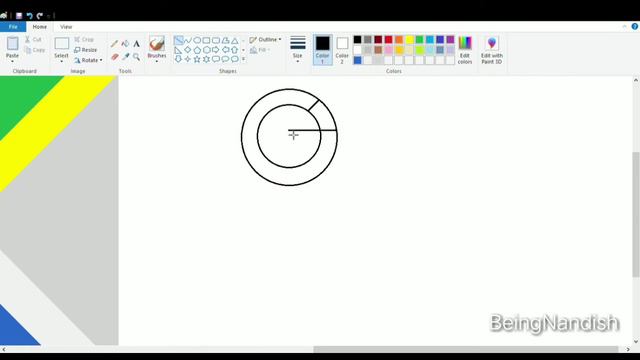The width and height of the screenshot is (640, 360).
Task: Choose the Down arrow shape
Action: (x=178, y=59)
